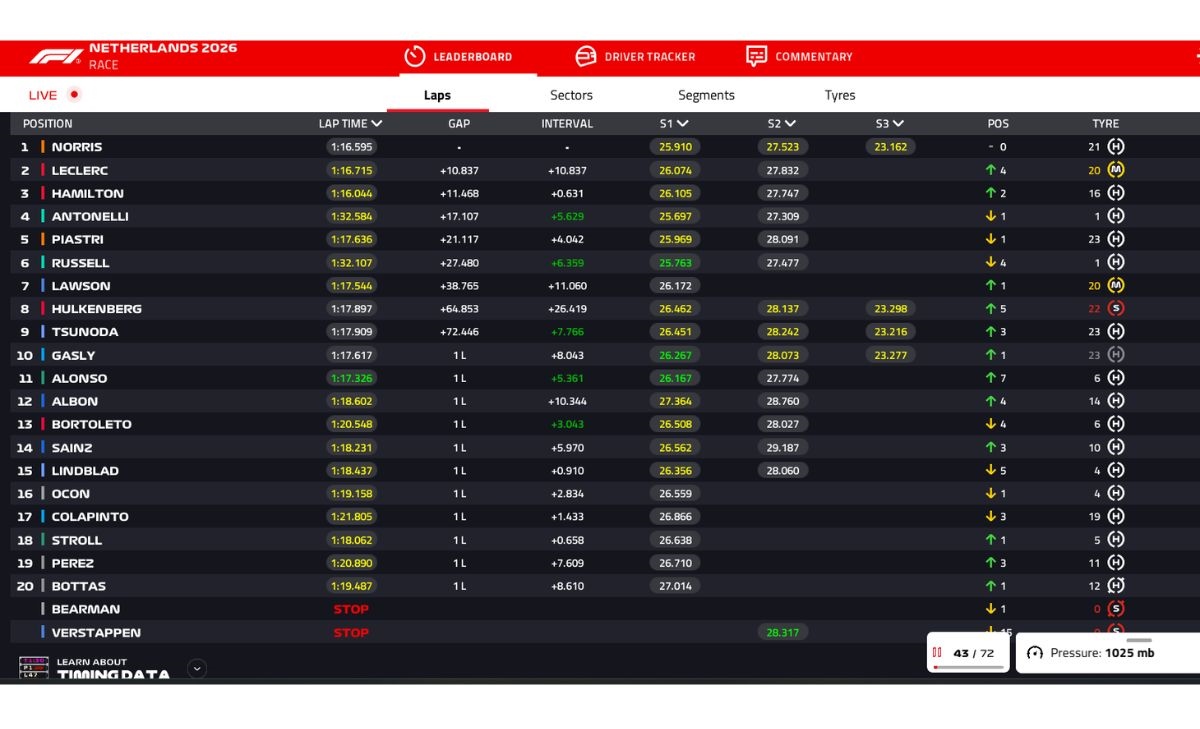Click Leclerc red team color bar
The height and width of the screenshot is (729, 1200).
(42, 170)
